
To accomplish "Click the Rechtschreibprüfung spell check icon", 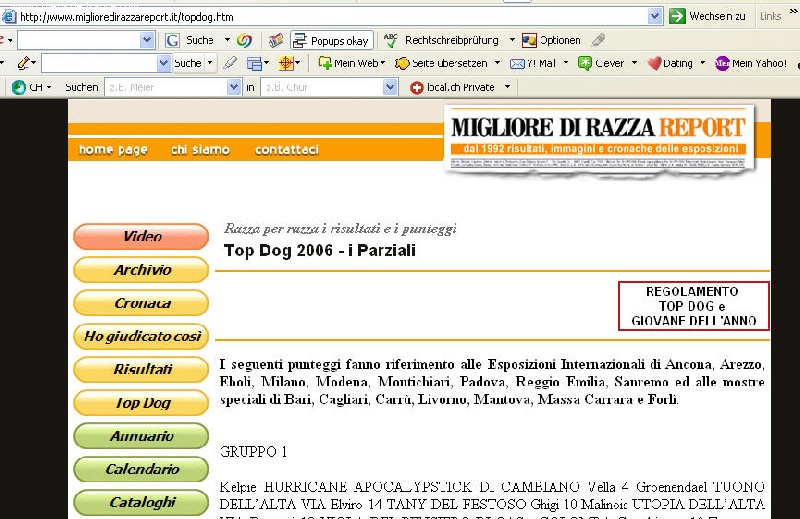I will [x=391, y=40].
